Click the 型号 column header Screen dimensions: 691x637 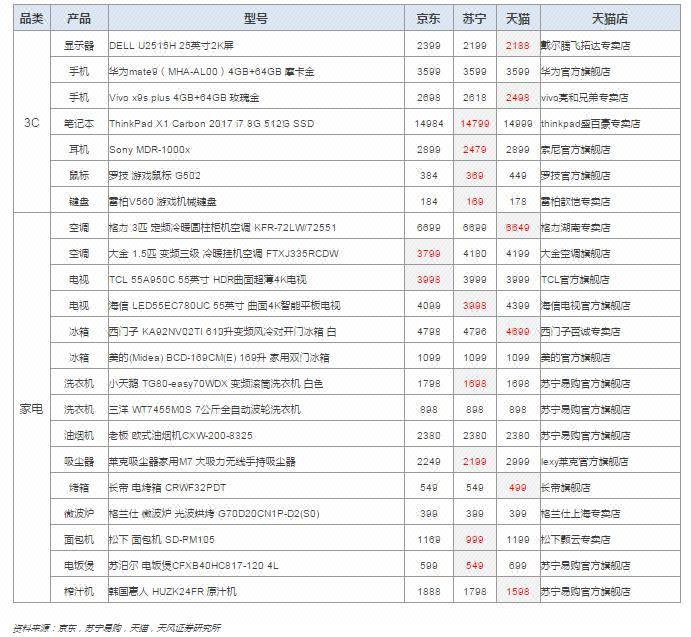click(x=256, y=18)
